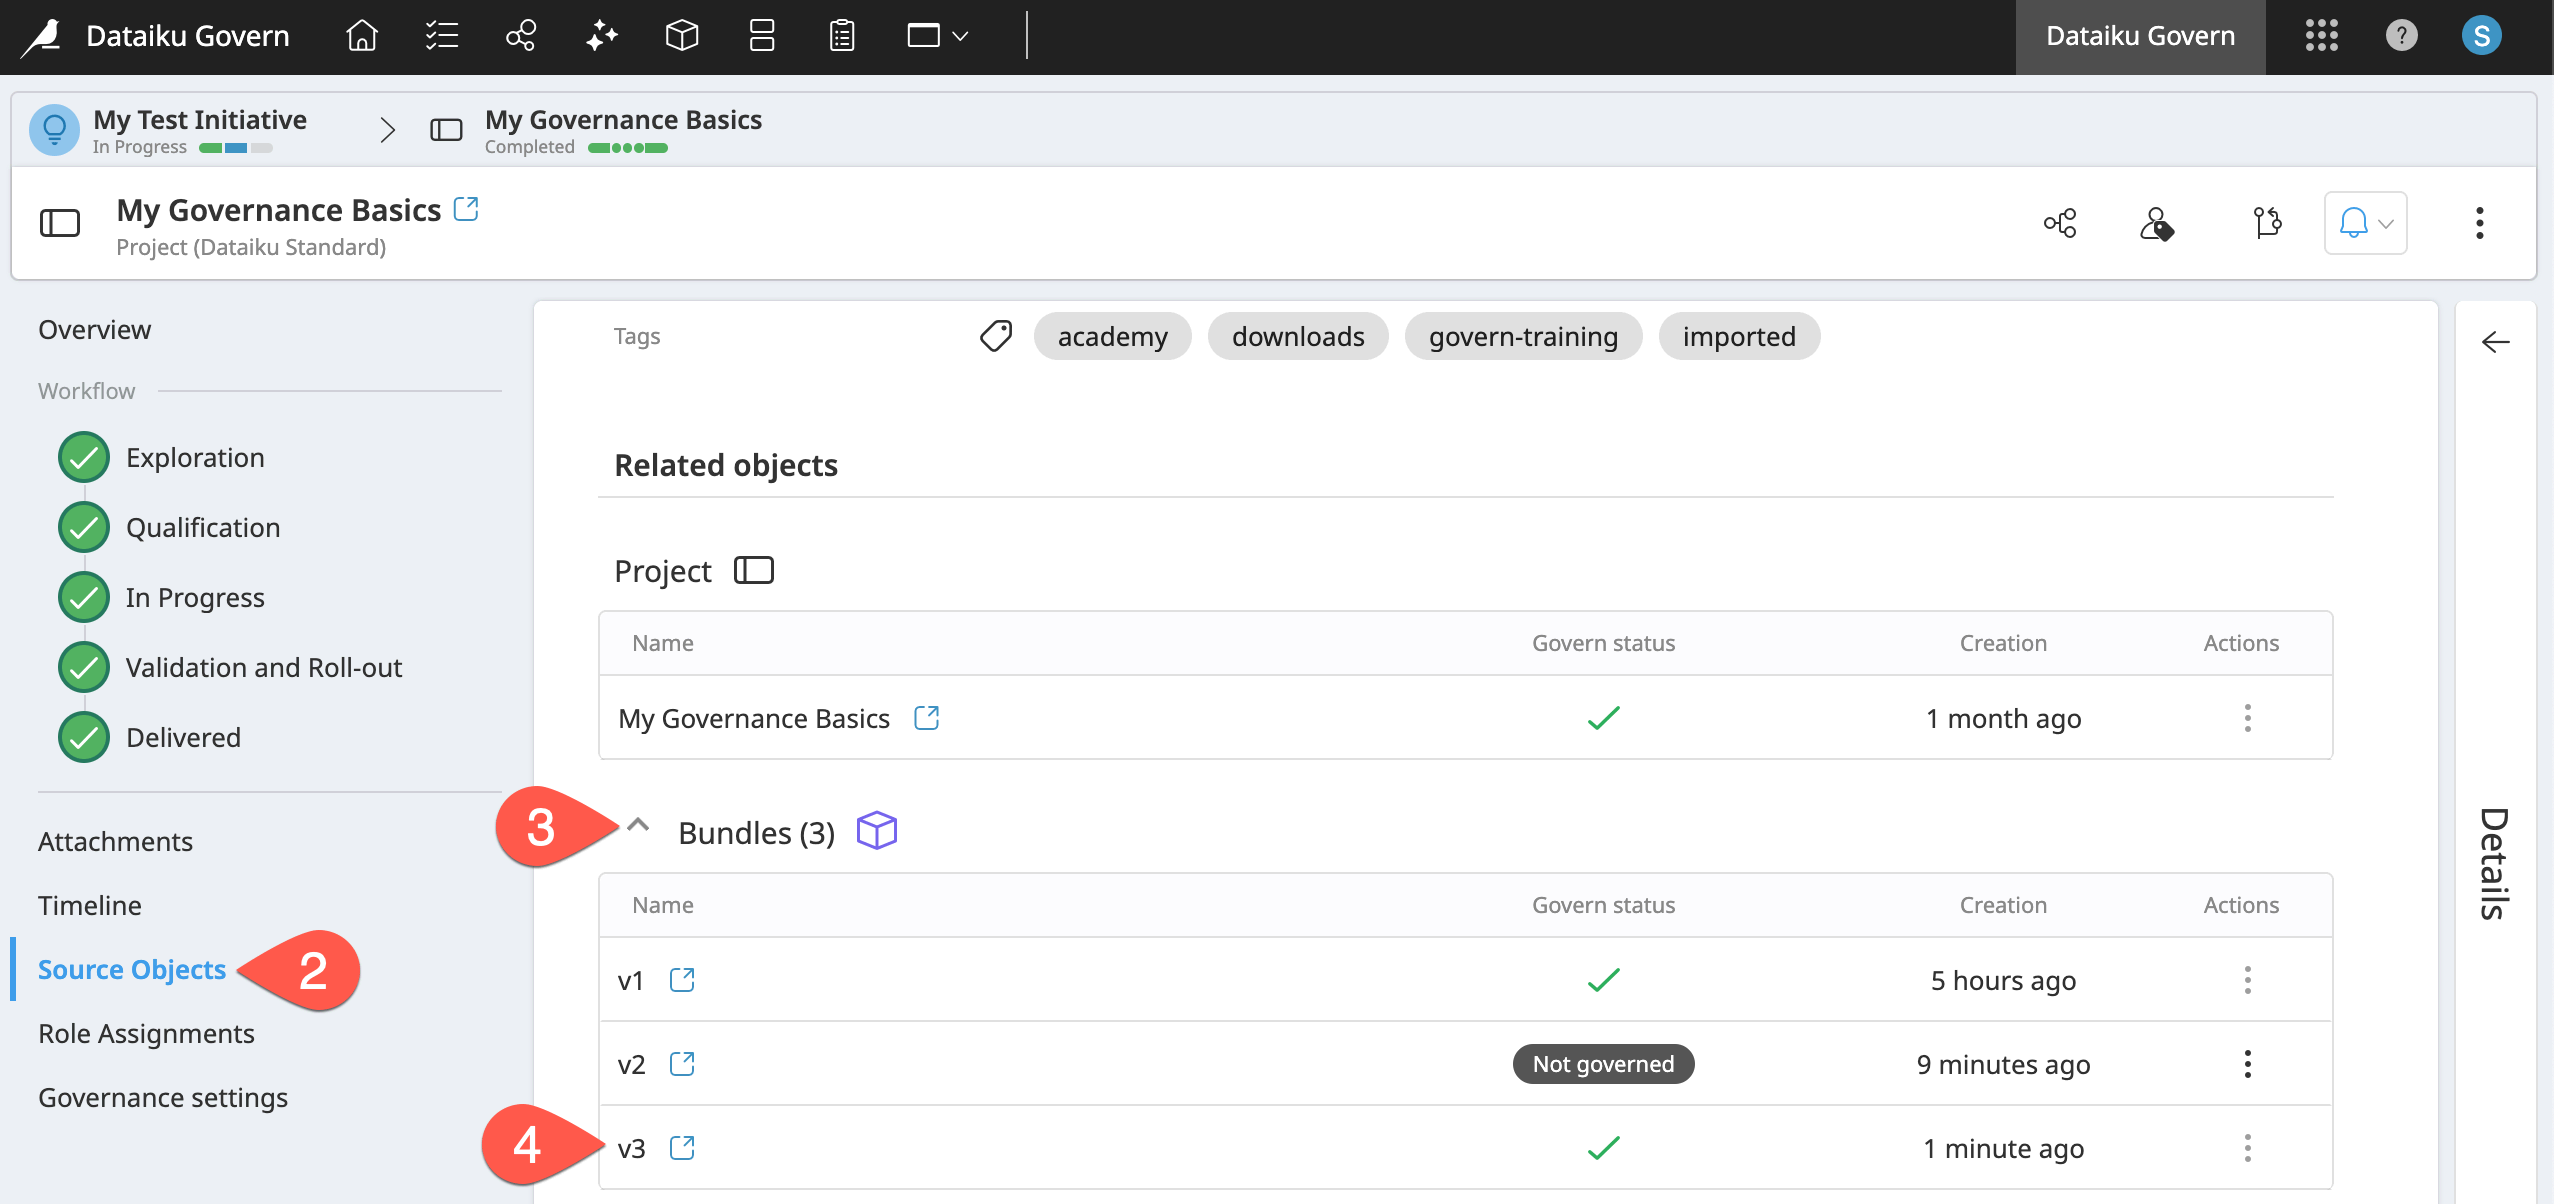Select Governance settings in the sidebar
Screen dimensions: 2554x1204
coord(163,1098)
